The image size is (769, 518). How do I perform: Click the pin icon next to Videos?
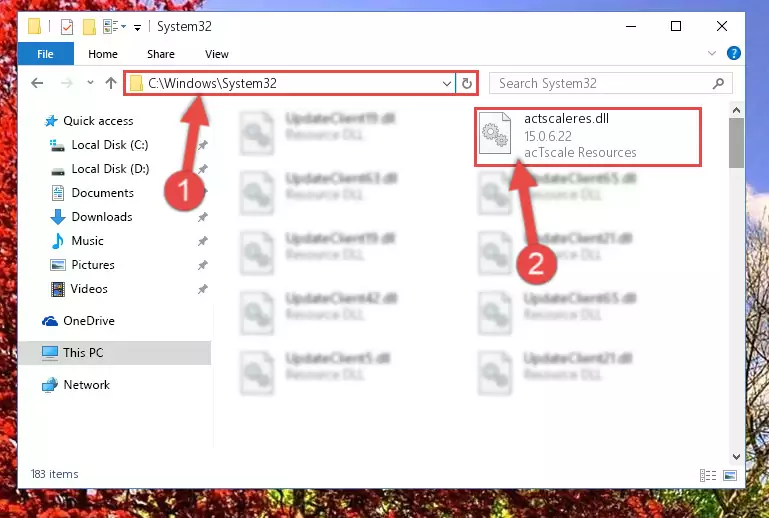point(202,289)
